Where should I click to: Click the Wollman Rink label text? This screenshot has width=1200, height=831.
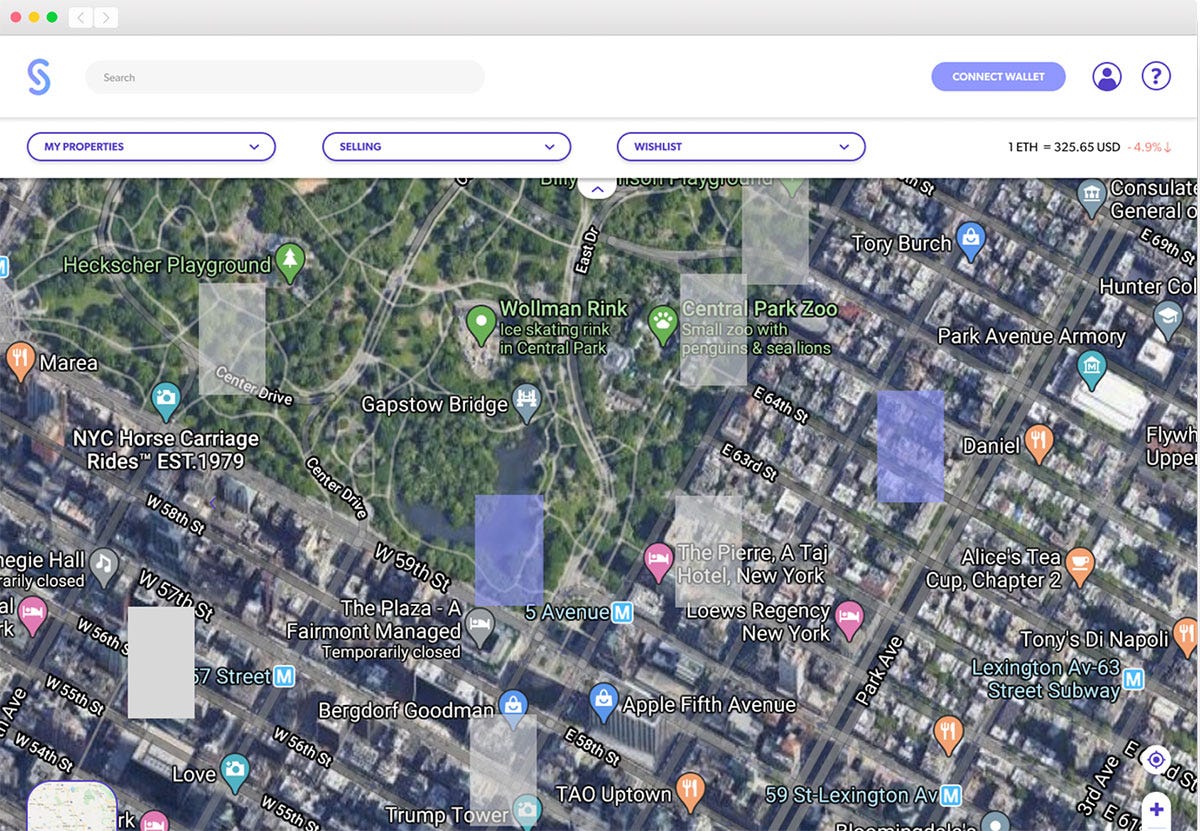pos(564,309)
